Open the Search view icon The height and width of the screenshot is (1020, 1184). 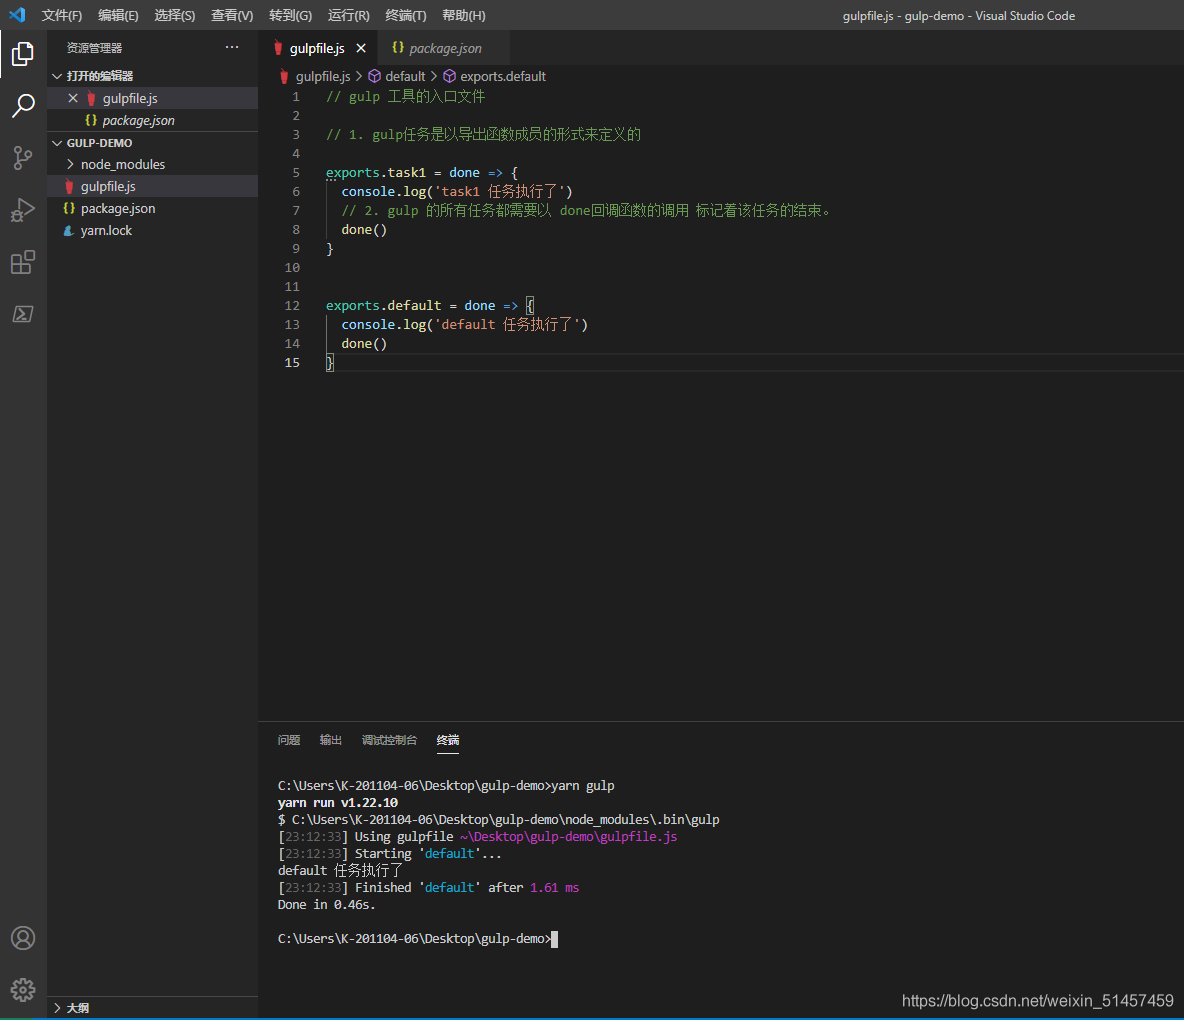click(x=23, y=106)
